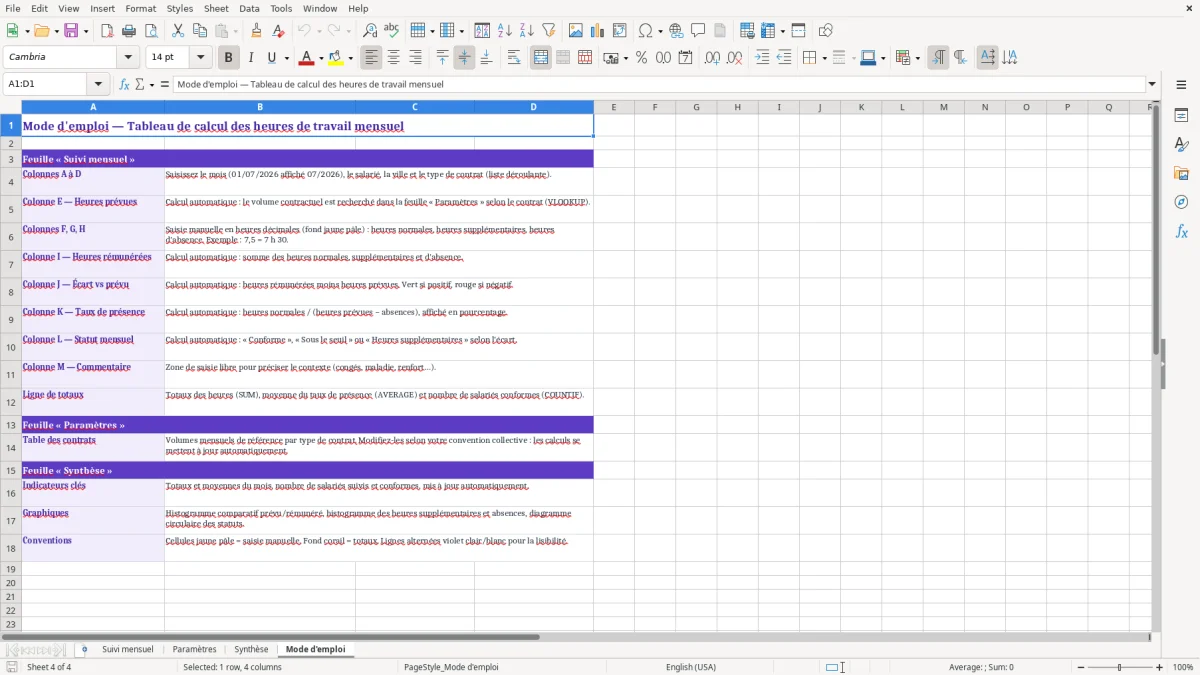Click the Export as PDF icon
The width and height of the screenshot is (1200, 675).
coord(107,31)
